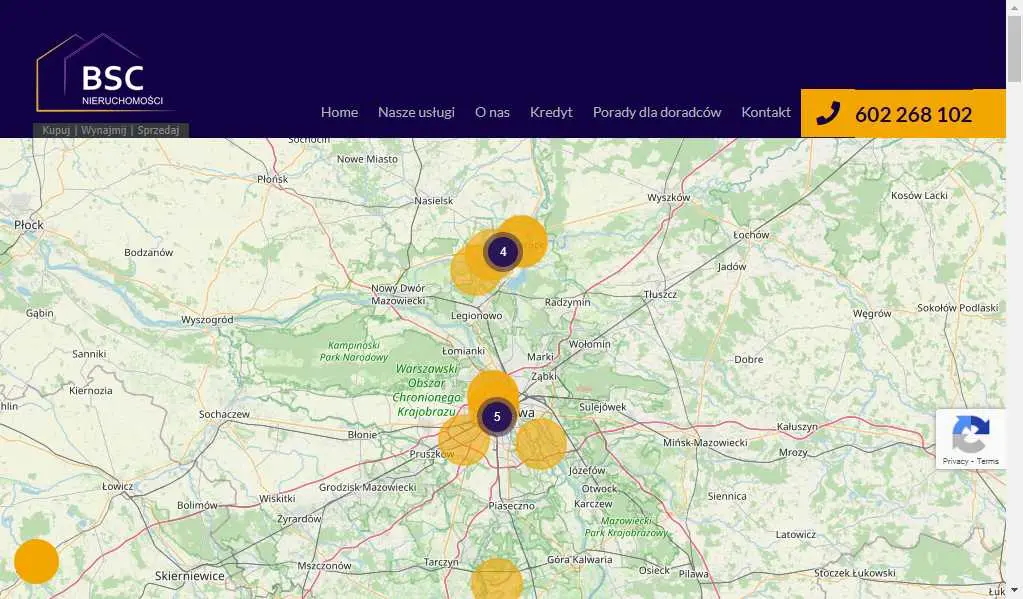Image resolution: width=1023 pixels, height=599 pixels.
Task: Open the reCAPTCHA Terms link
Action: (988, 461)
